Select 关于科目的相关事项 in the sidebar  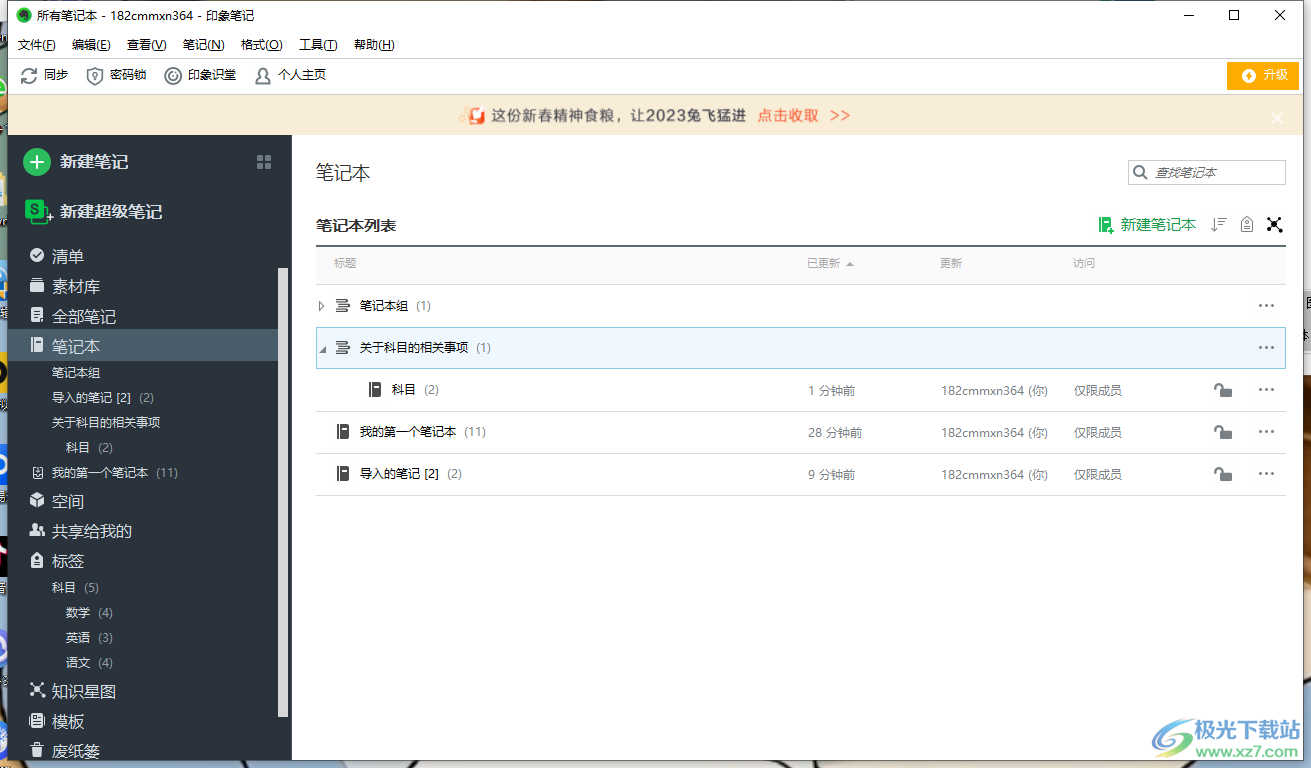106,423
